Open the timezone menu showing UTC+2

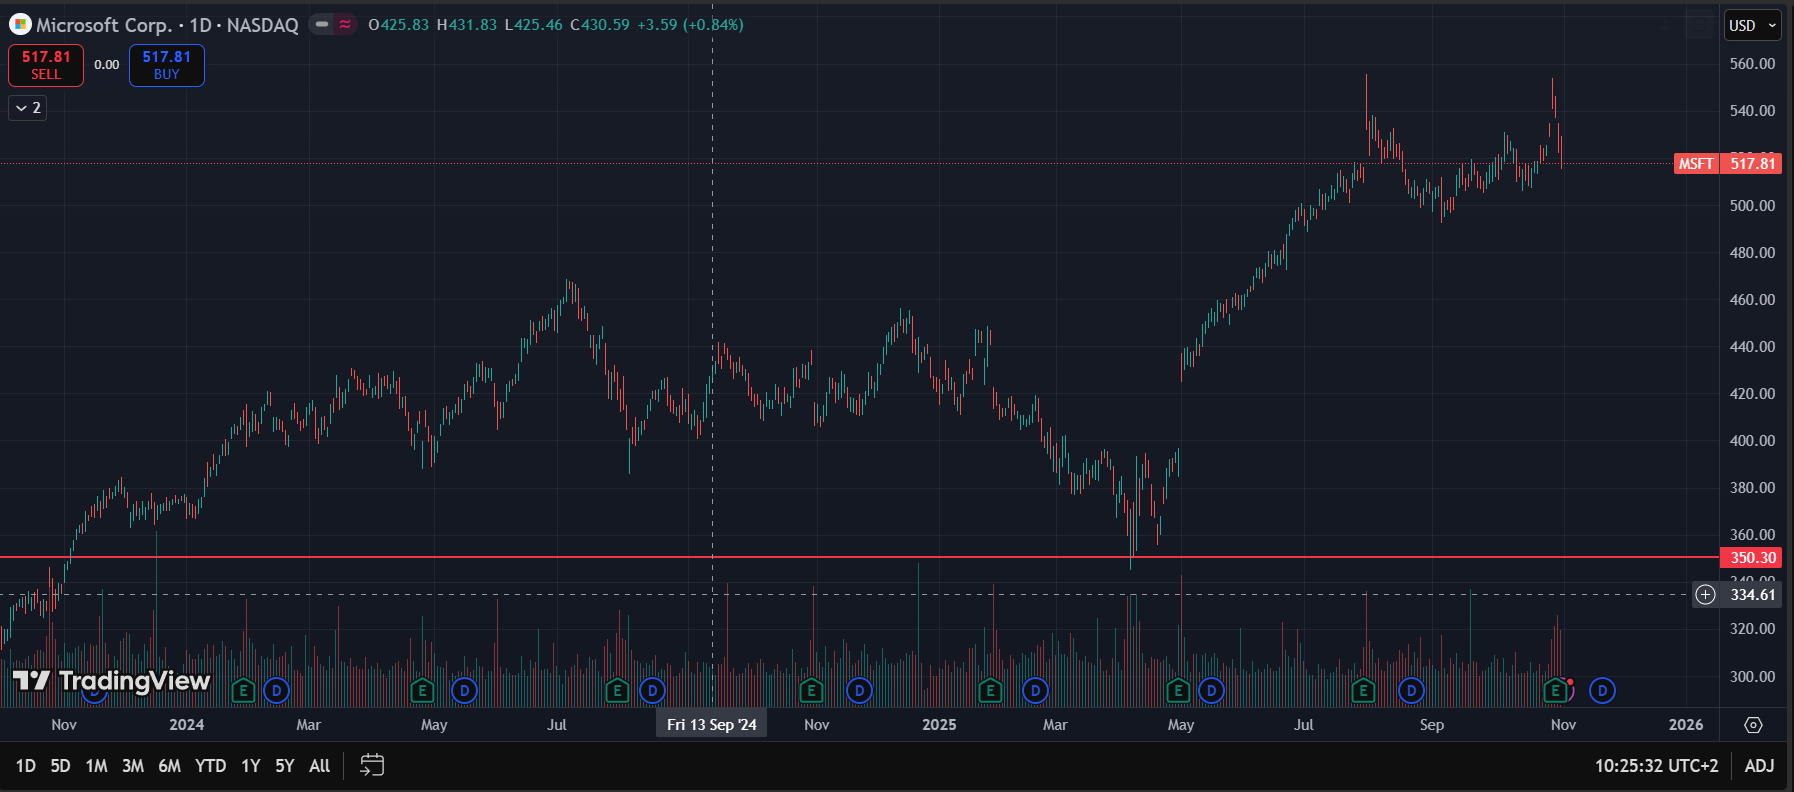[x=1656, y=766]
